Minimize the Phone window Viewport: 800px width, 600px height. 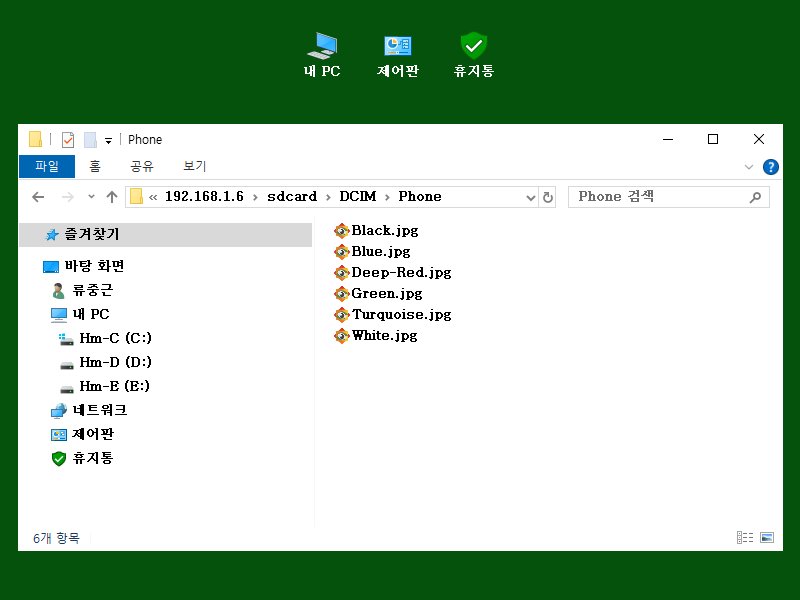click(x=668, y=139)
